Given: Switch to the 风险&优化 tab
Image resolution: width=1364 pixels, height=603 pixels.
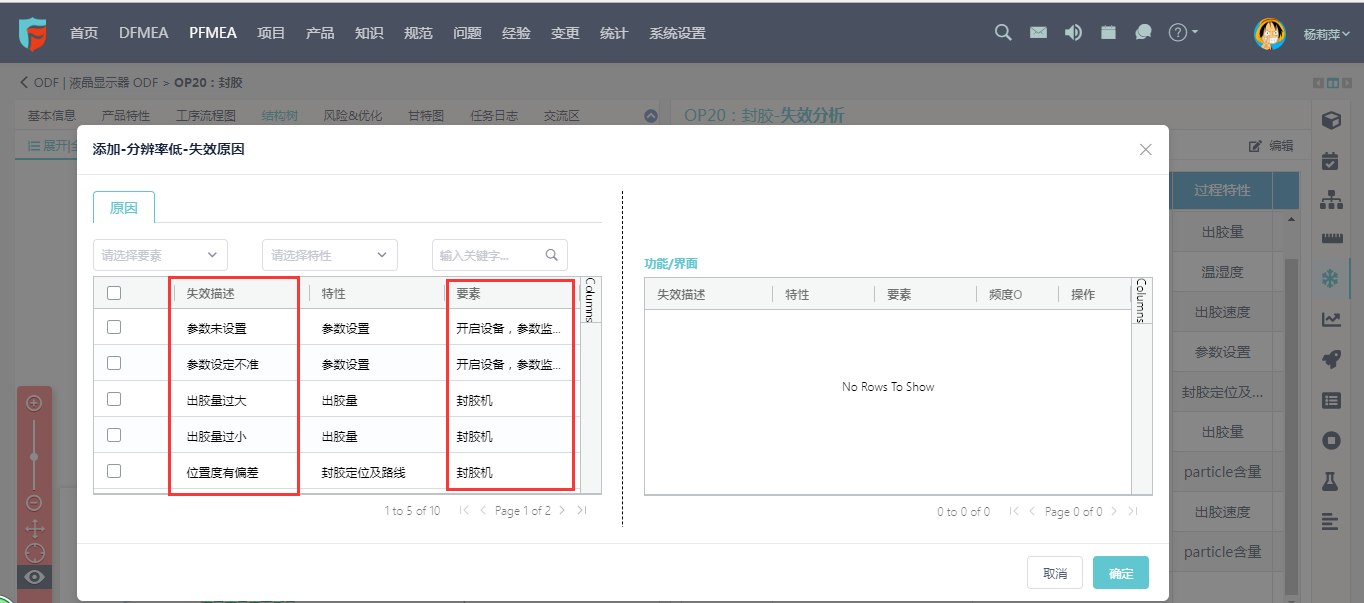Looking at the screenshot, I should coord(353,116).
